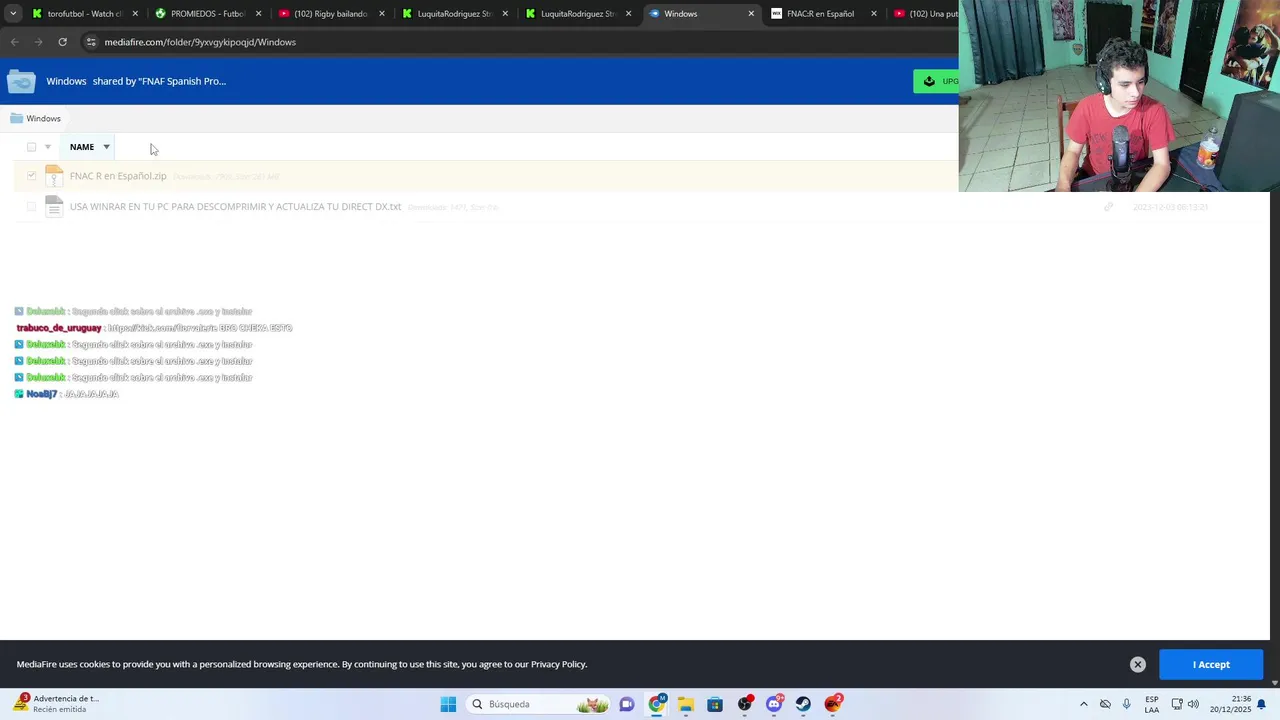Close the PROMIEDOS tab
Viewport: 1280px width, 720px height.
pyautogui.click(x=258, y=14)
